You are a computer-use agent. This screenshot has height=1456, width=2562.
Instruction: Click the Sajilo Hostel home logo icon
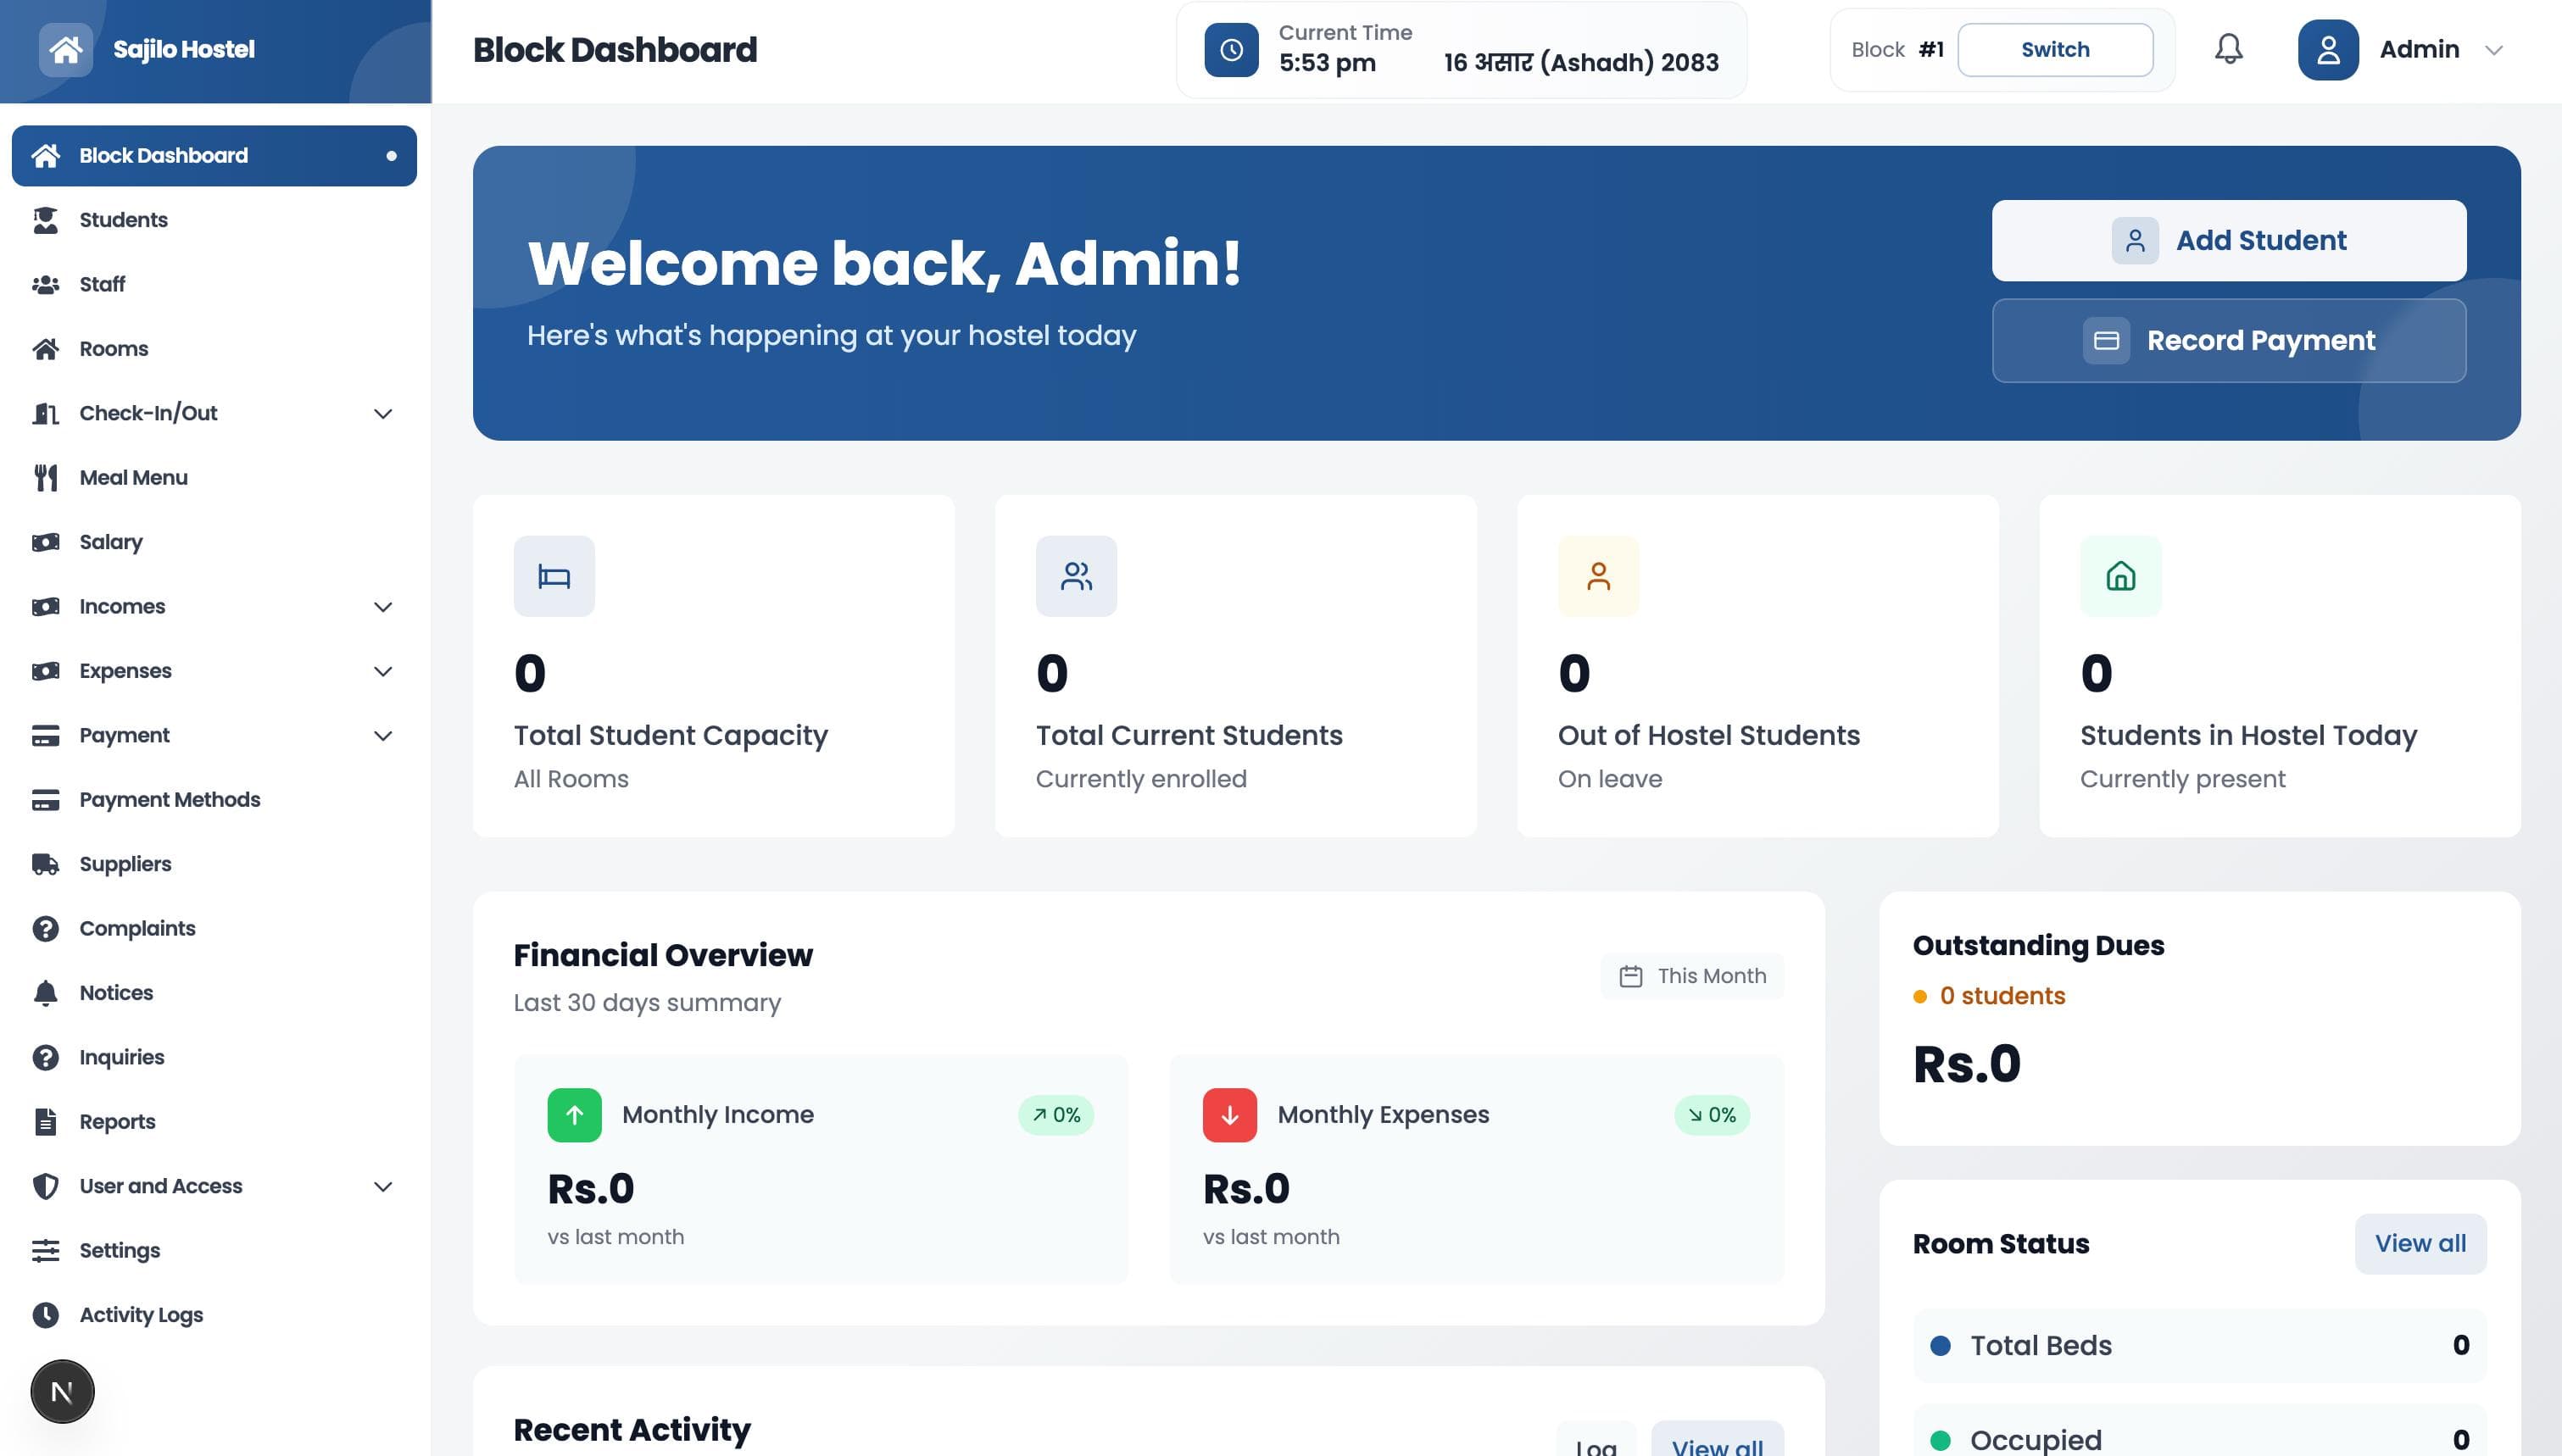pyautogui.click(x=65, y=49)
